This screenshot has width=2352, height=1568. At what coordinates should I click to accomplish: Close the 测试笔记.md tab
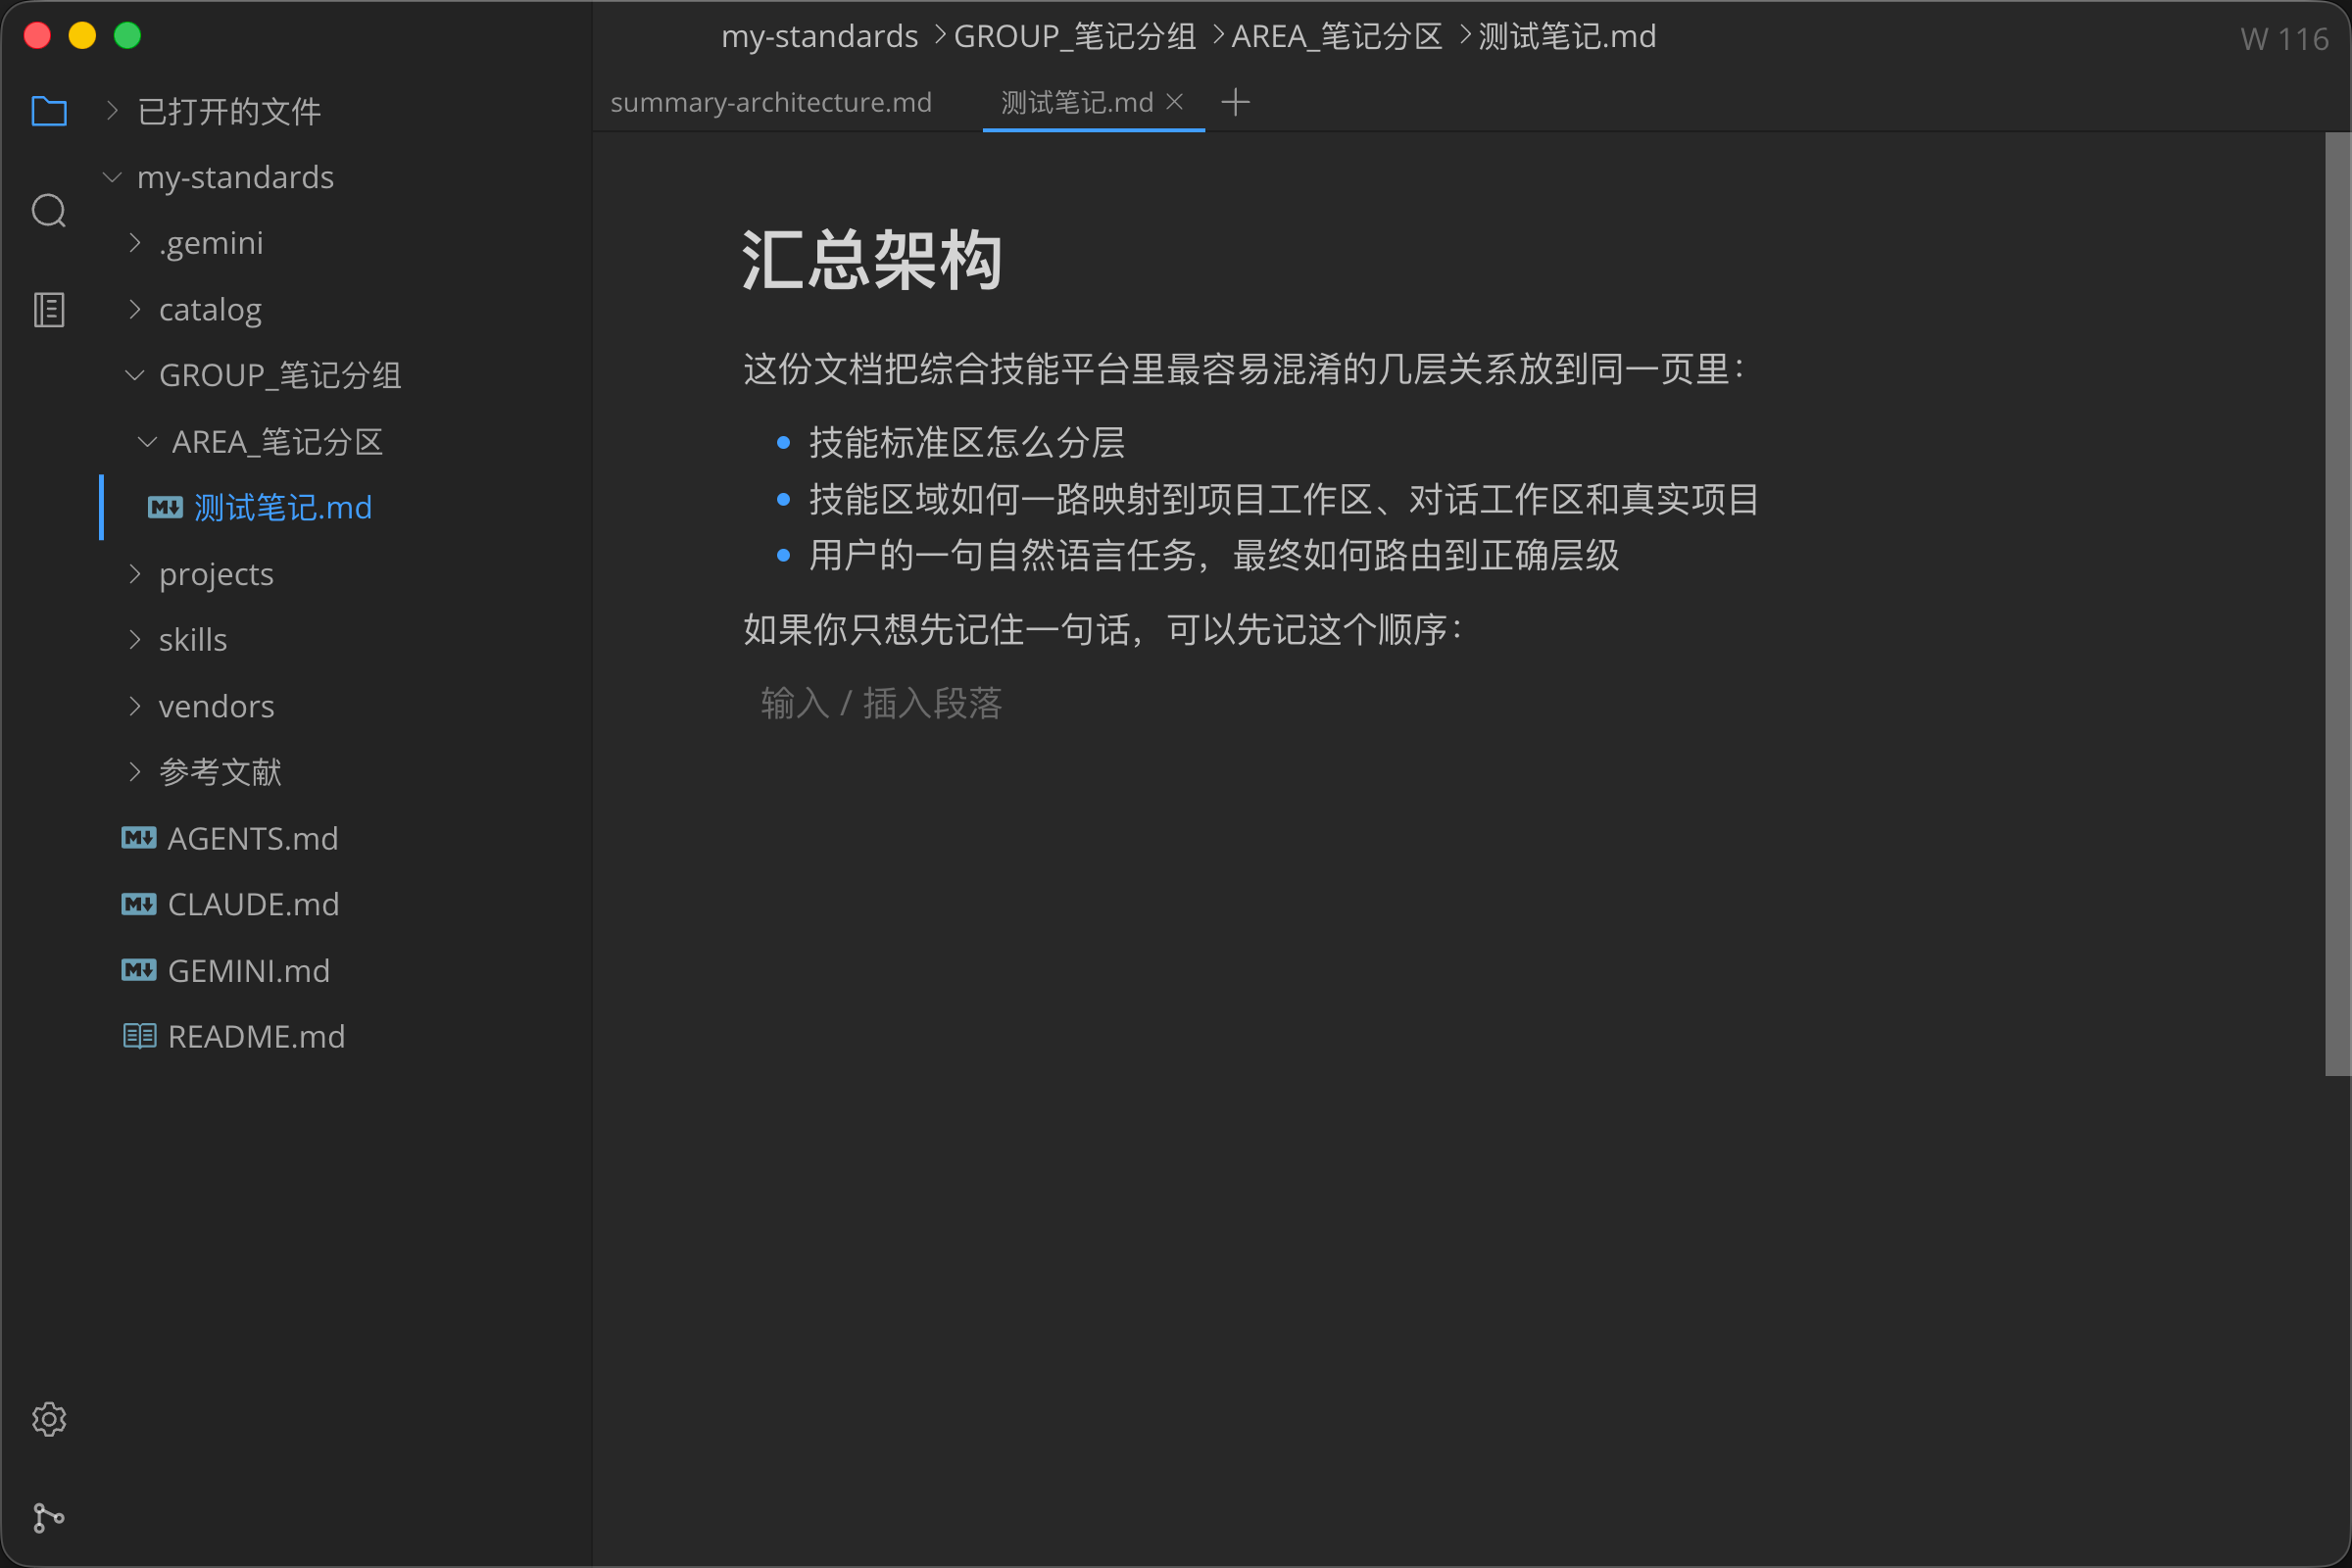coord(1175,102)
